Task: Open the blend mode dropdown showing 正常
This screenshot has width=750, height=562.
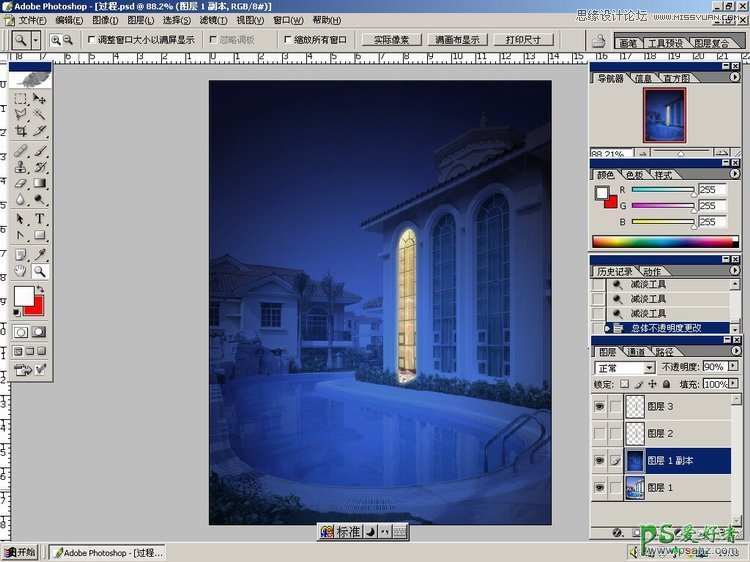Action: [x=649, y=368]
